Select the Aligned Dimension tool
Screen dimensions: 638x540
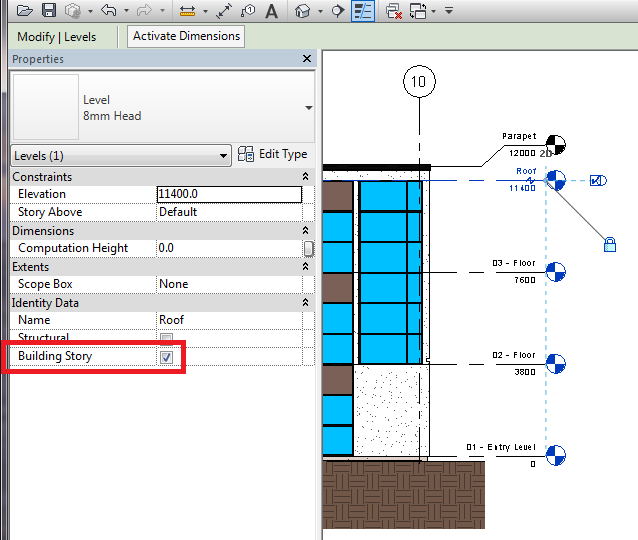224,11
